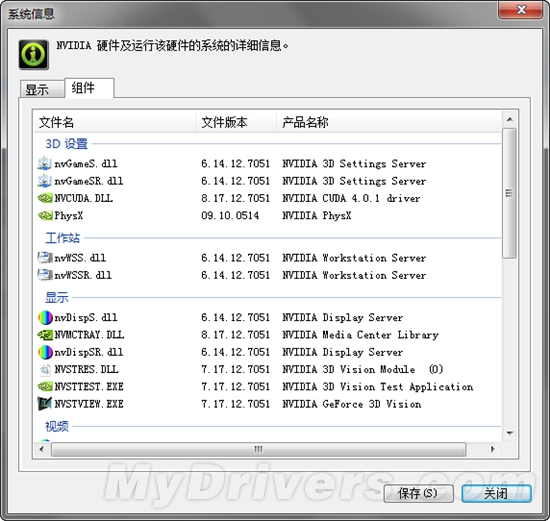The image size is (550, 521).
Task: Click the nvDispS.dll color wheel icon
Action: point(45,318)
